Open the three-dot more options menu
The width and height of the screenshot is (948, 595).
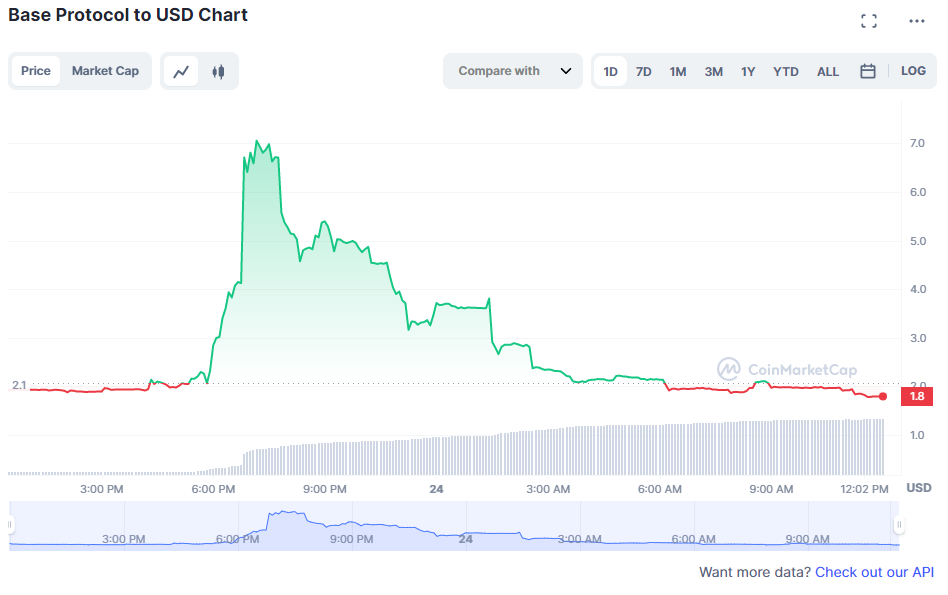point(917,21)
